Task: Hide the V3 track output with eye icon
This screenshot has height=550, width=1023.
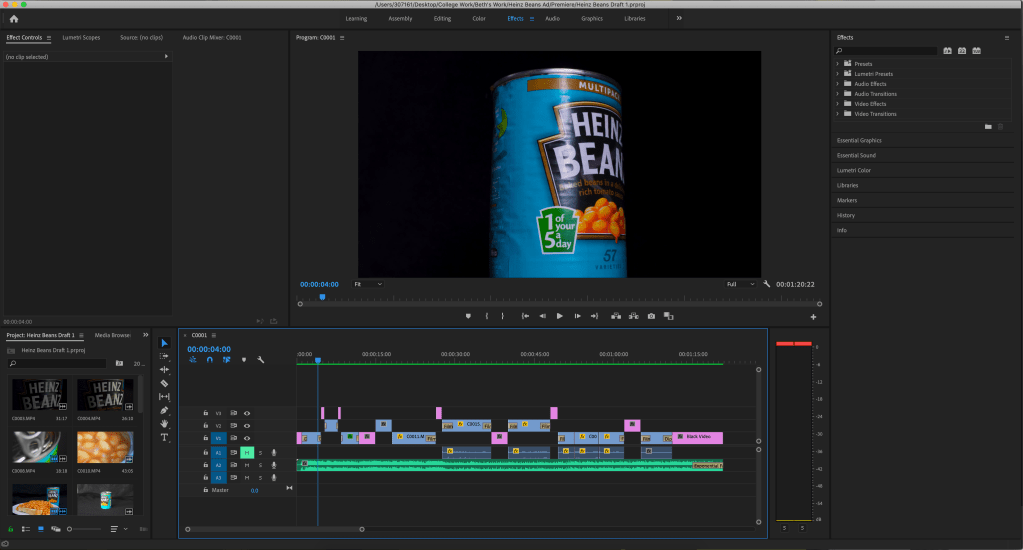Action: coord(247,412)
